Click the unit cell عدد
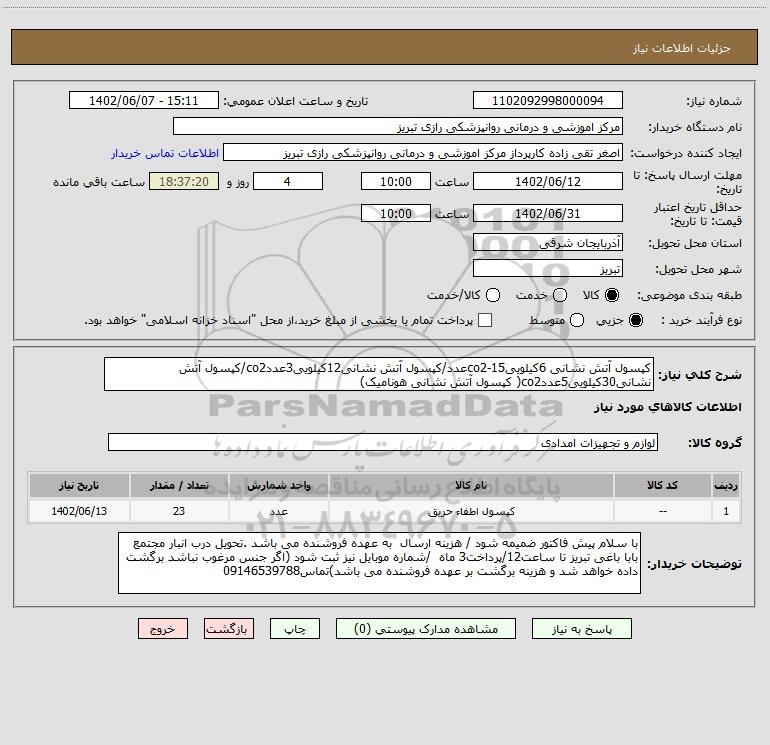770x745 pixels. click(x=278, y=511)
